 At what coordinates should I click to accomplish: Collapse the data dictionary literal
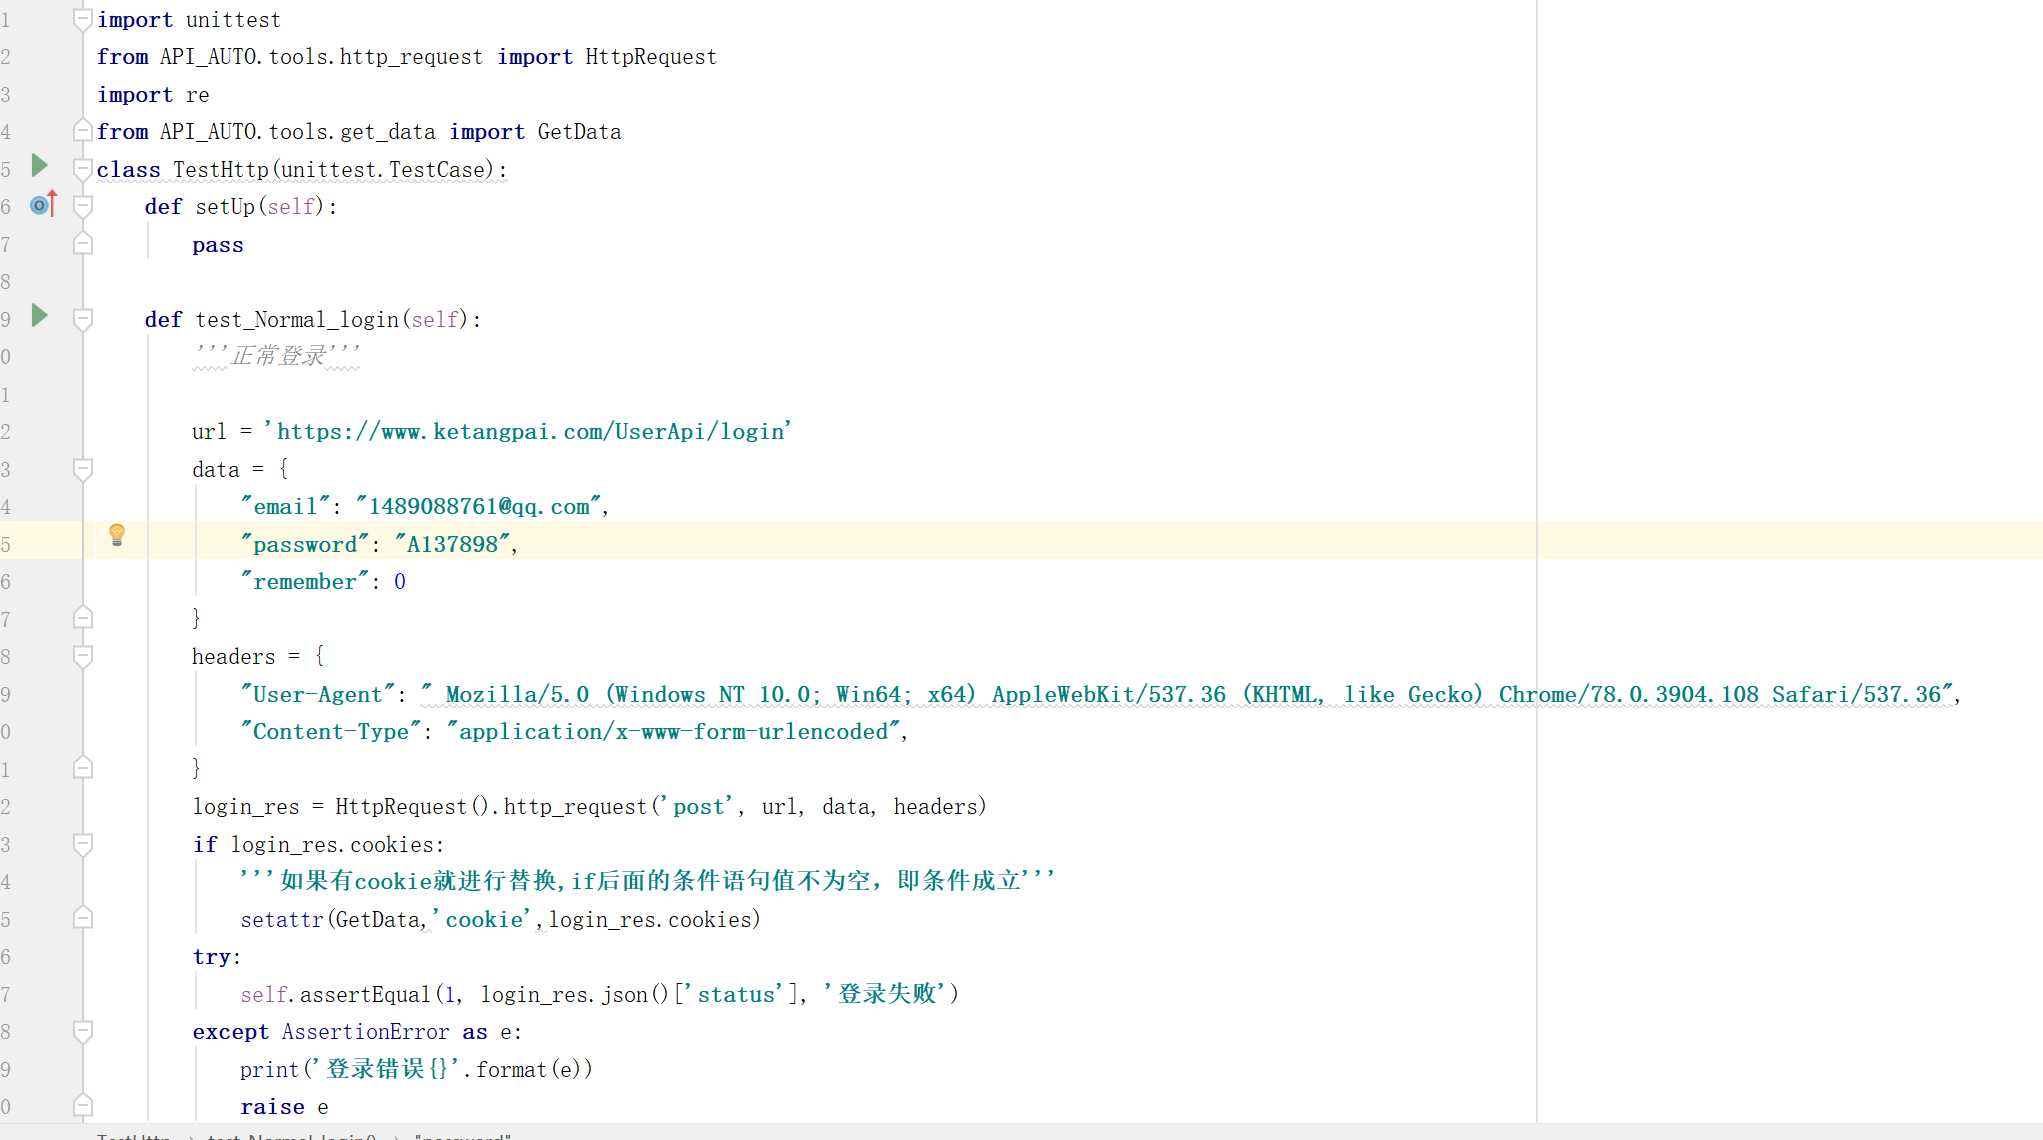tap(83, 469)
